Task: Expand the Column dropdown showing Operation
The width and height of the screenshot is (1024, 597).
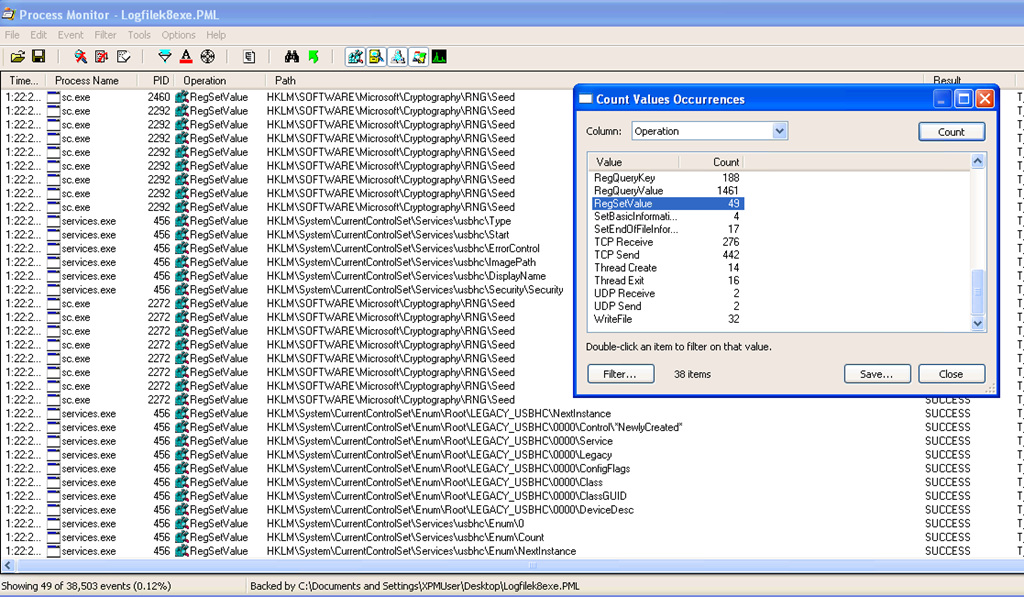Action: pos(780,131)
